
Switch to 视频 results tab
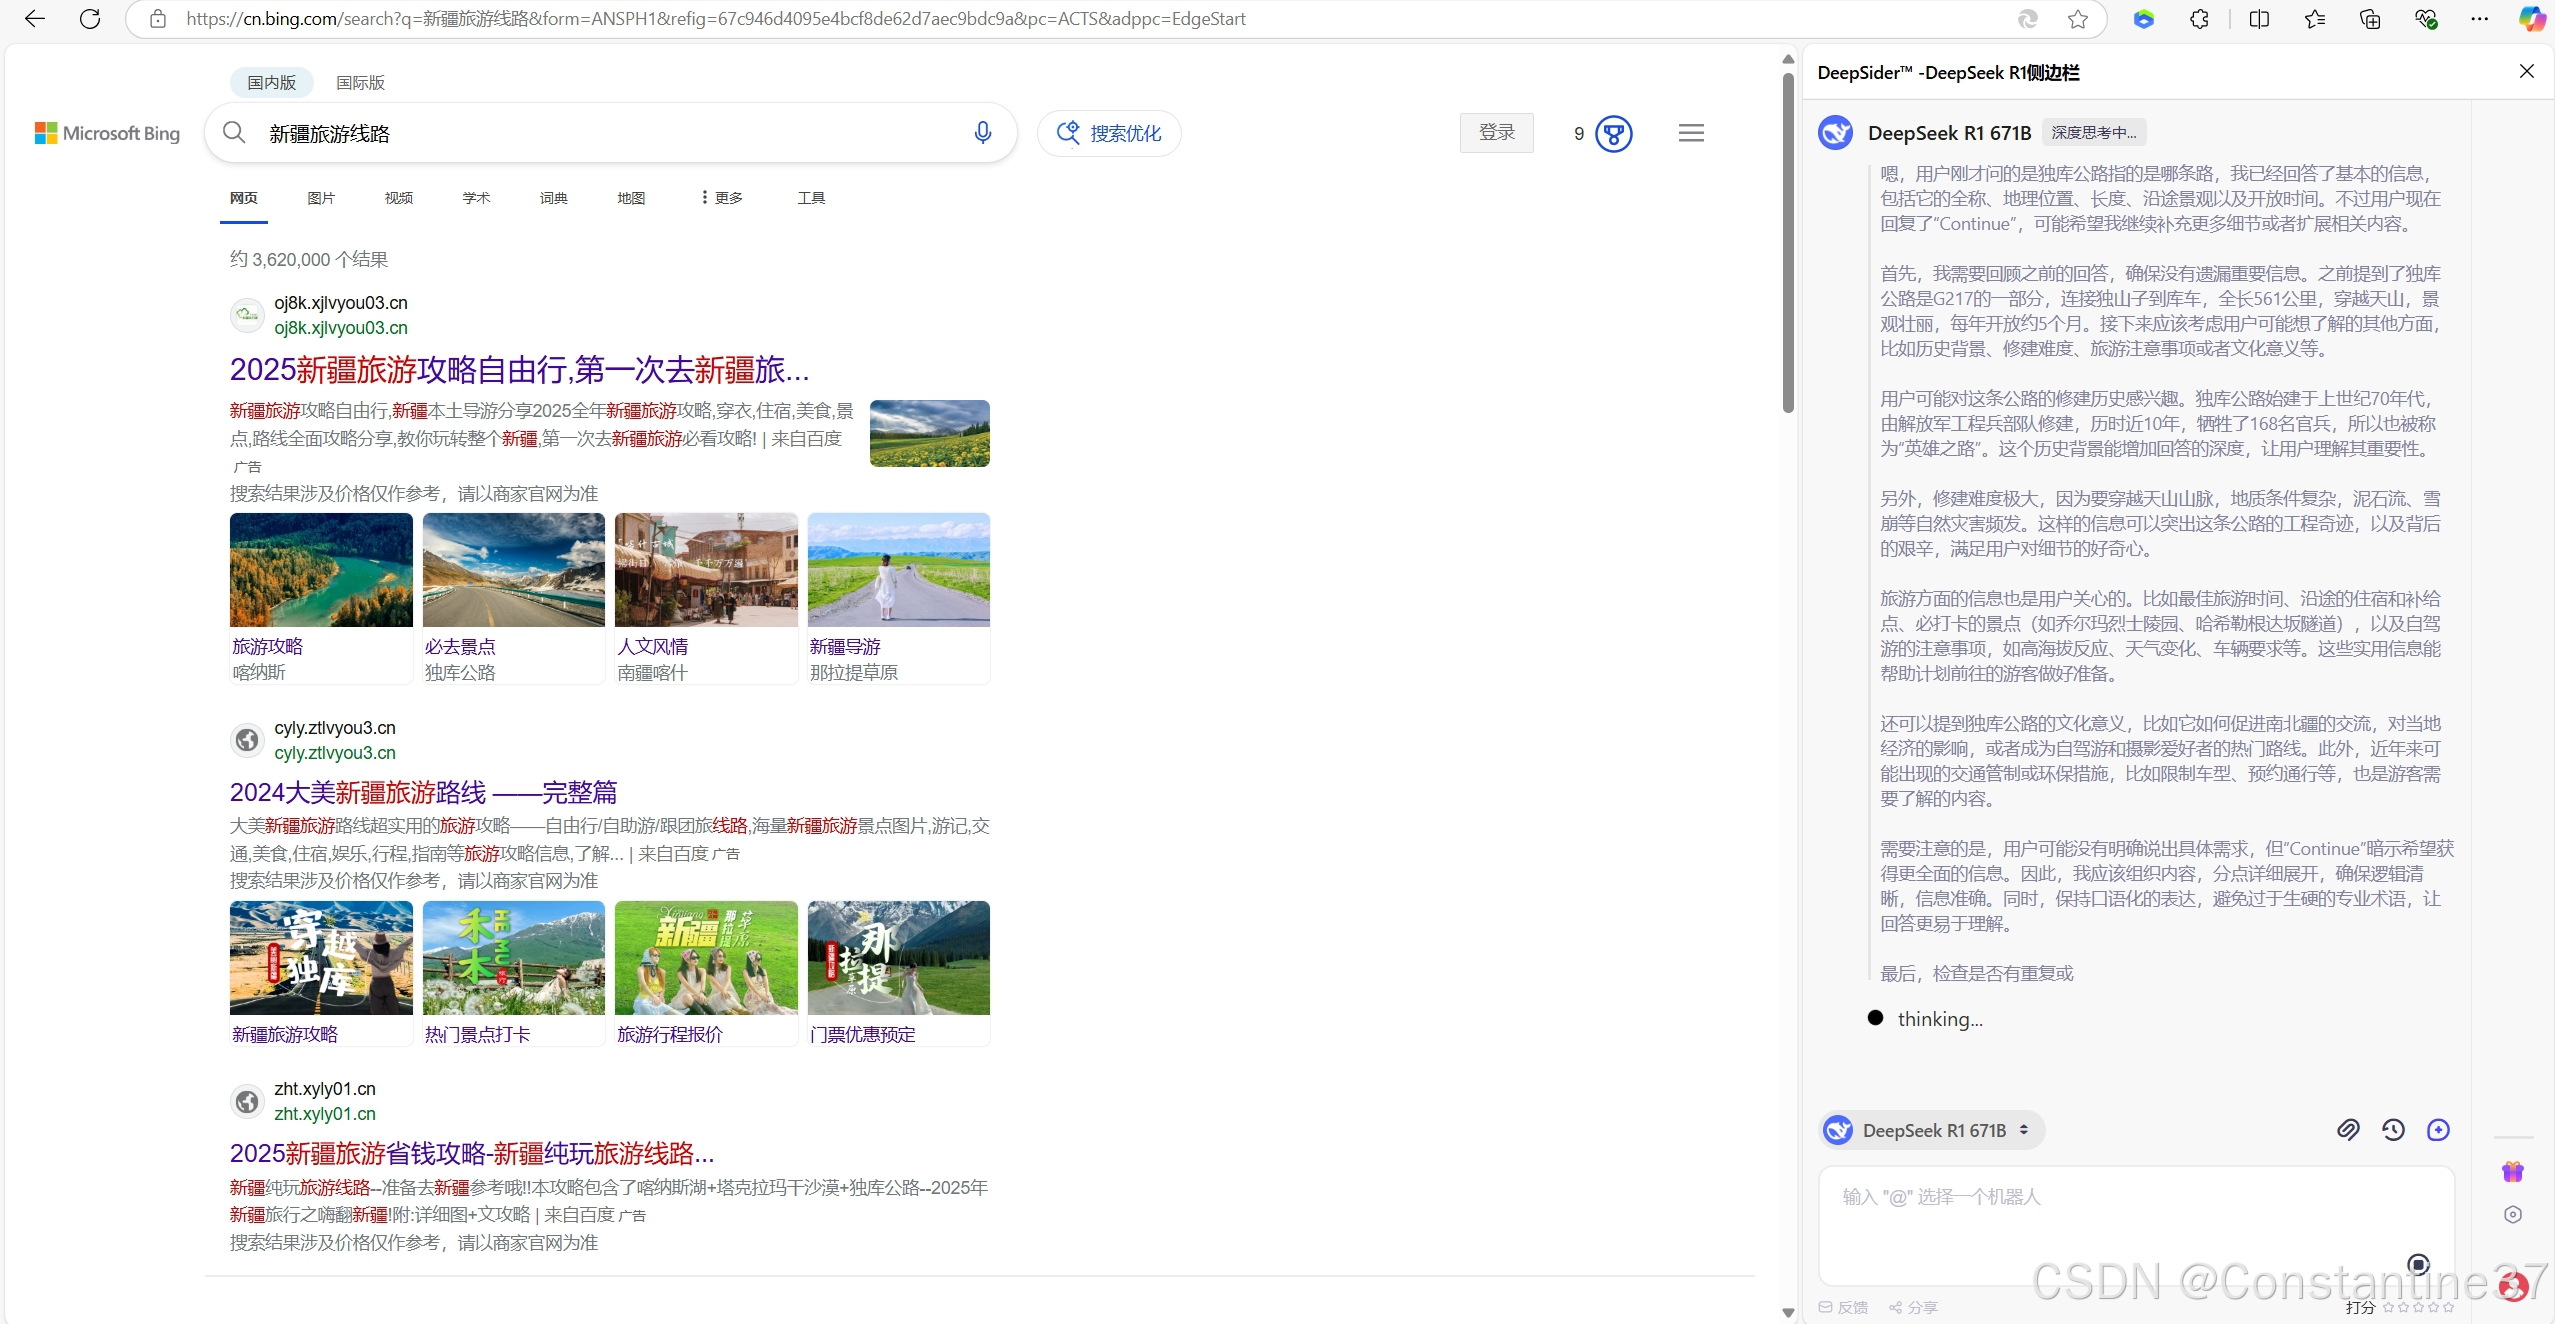click(398, 198)
